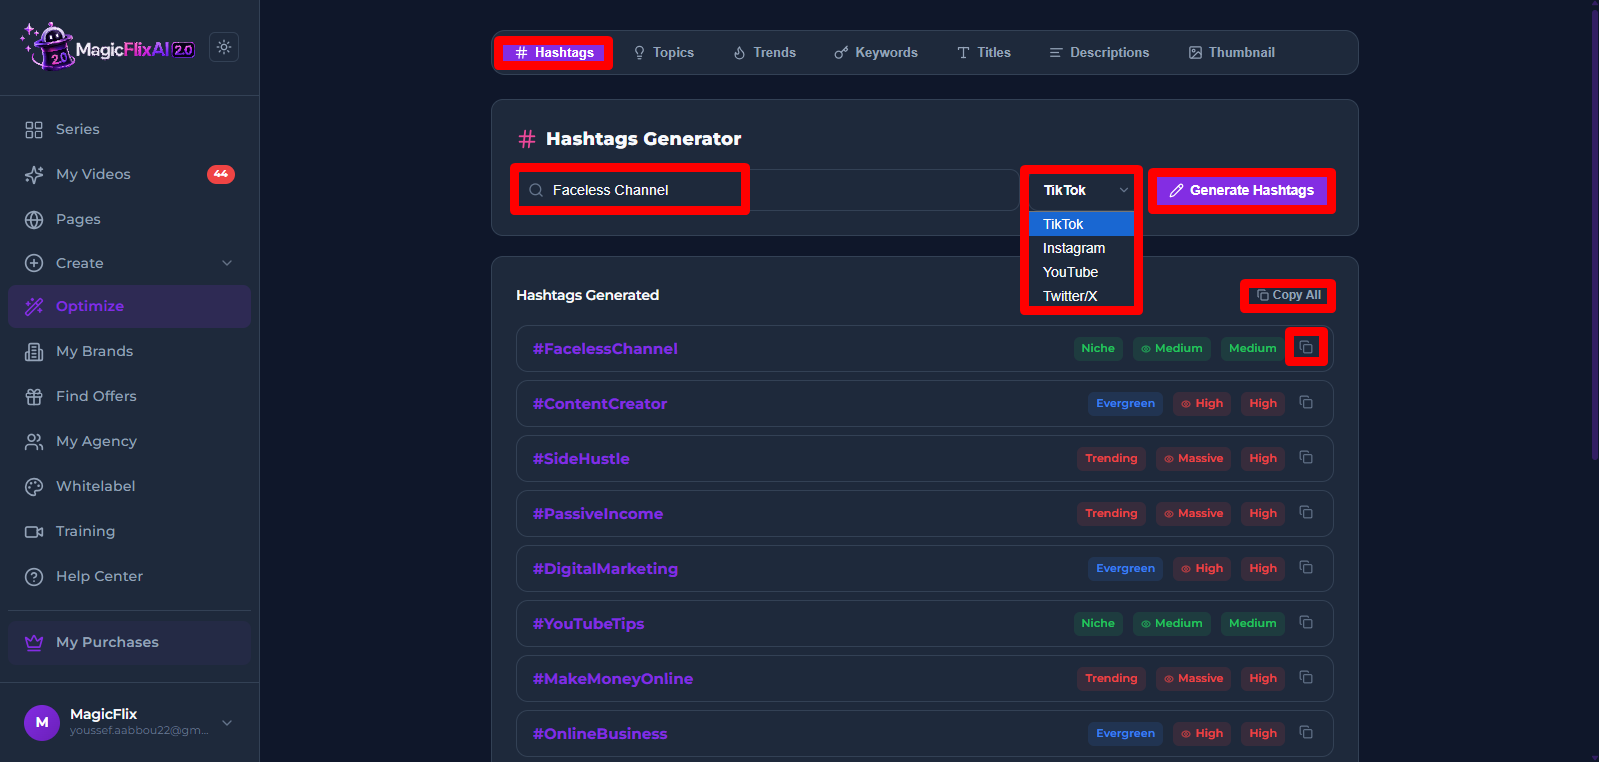Choose Instagram from the platform list
This screenshot has height=762, width=1599.
(x=1082, y=248)
